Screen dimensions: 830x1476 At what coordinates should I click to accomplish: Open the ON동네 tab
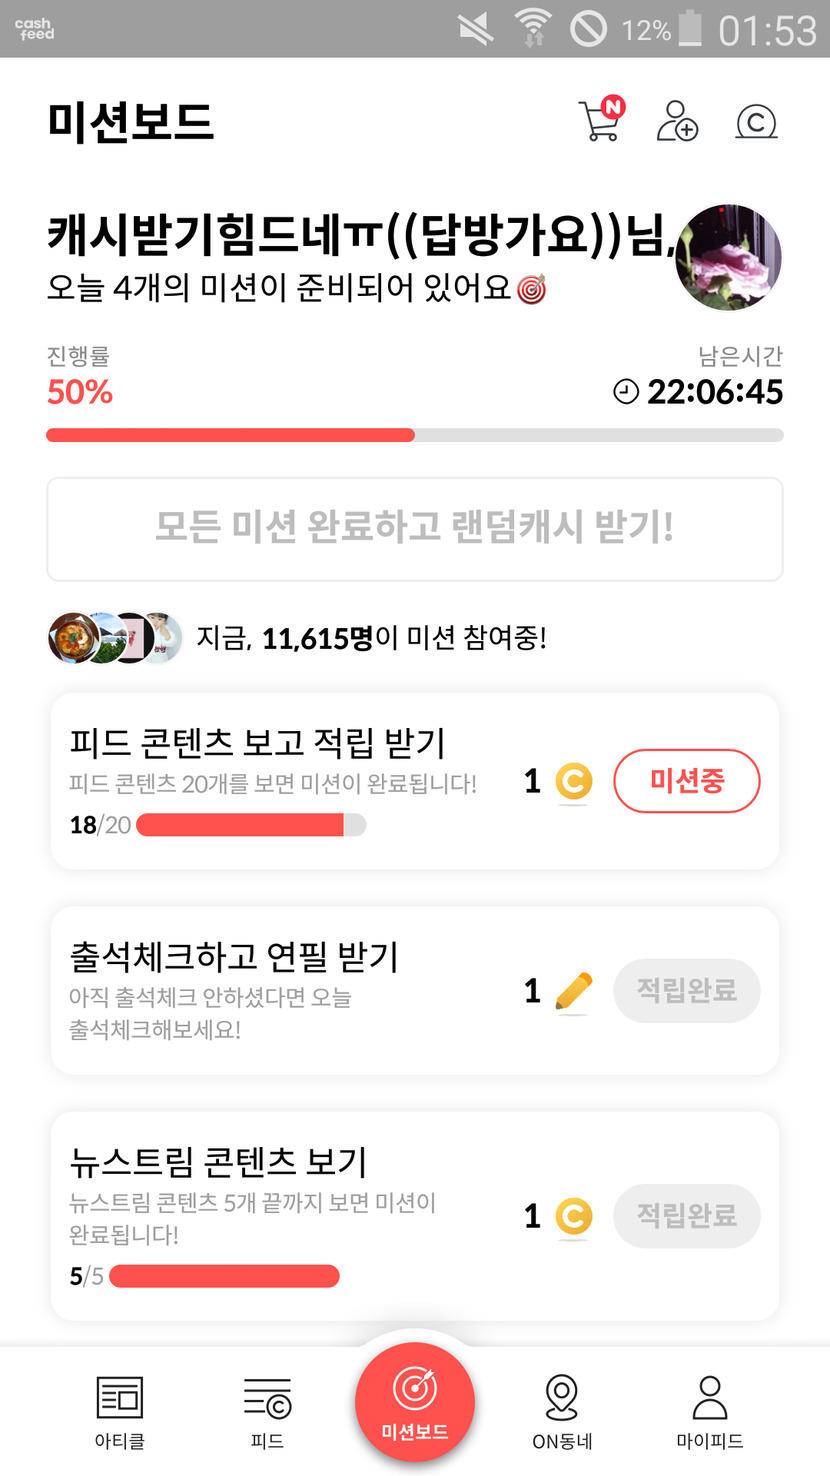tap(562, 1412)
